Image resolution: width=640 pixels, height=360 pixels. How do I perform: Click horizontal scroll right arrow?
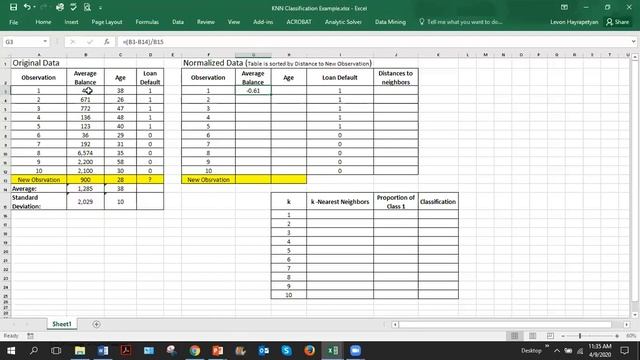click(627, 324)
